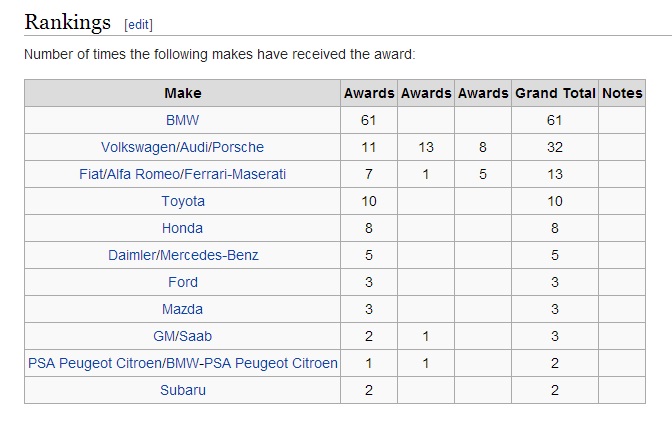Click the edit link beside Rankings
Viewport: 672px width, 426px height.
138,24
